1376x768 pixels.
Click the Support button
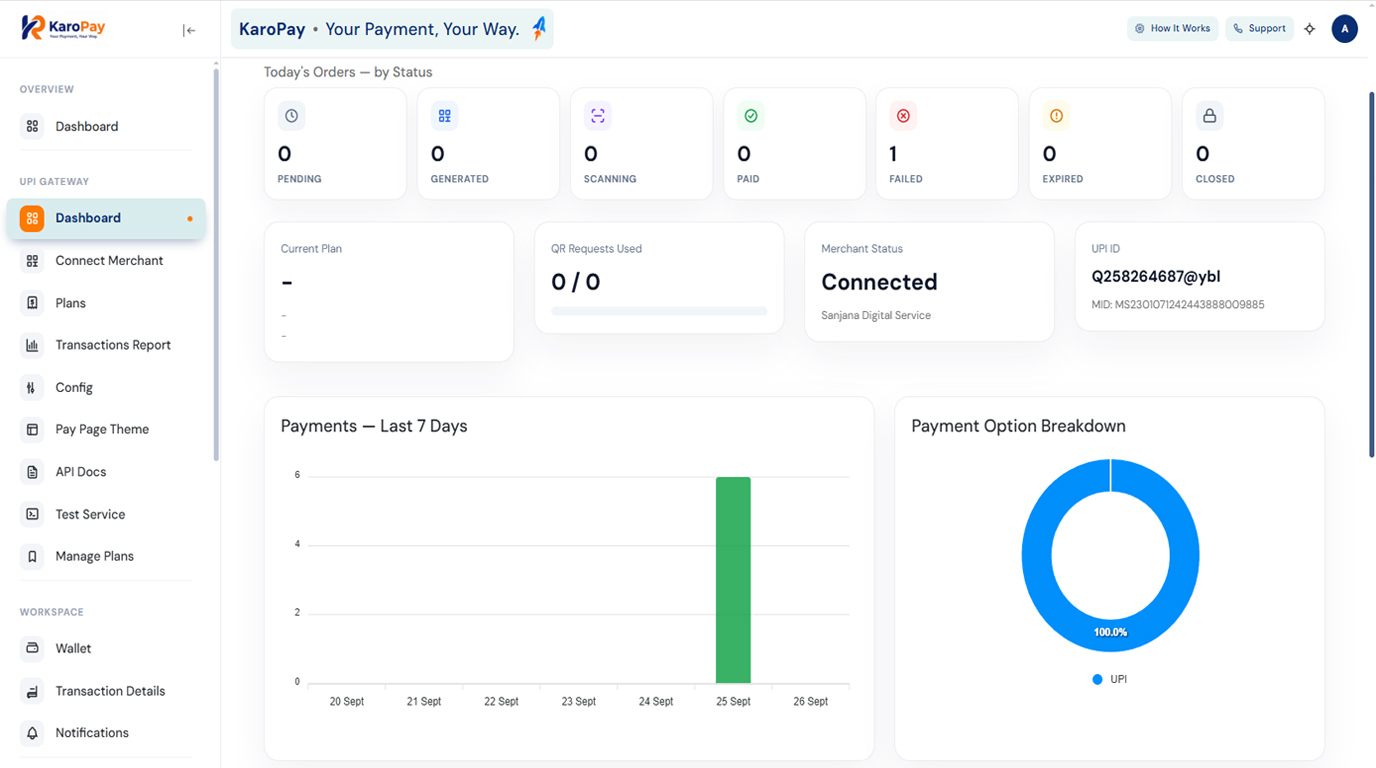1260,29
